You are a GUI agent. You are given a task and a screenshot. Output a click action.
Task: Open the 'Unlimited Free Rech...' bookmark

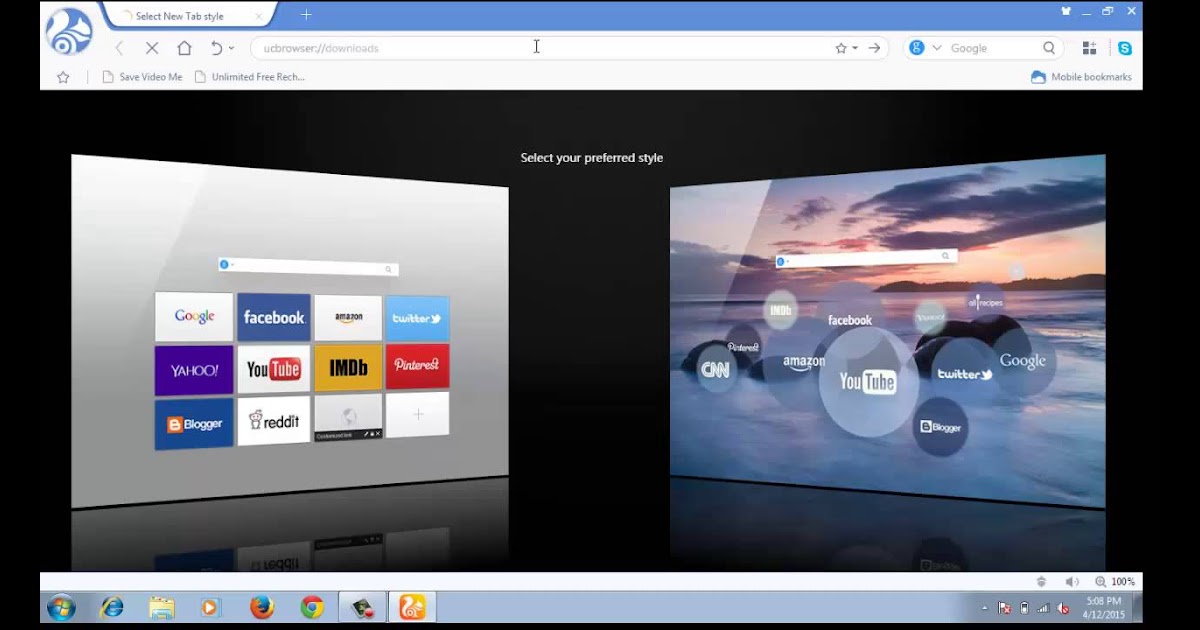pyautogui.click(x=250, y=77)
